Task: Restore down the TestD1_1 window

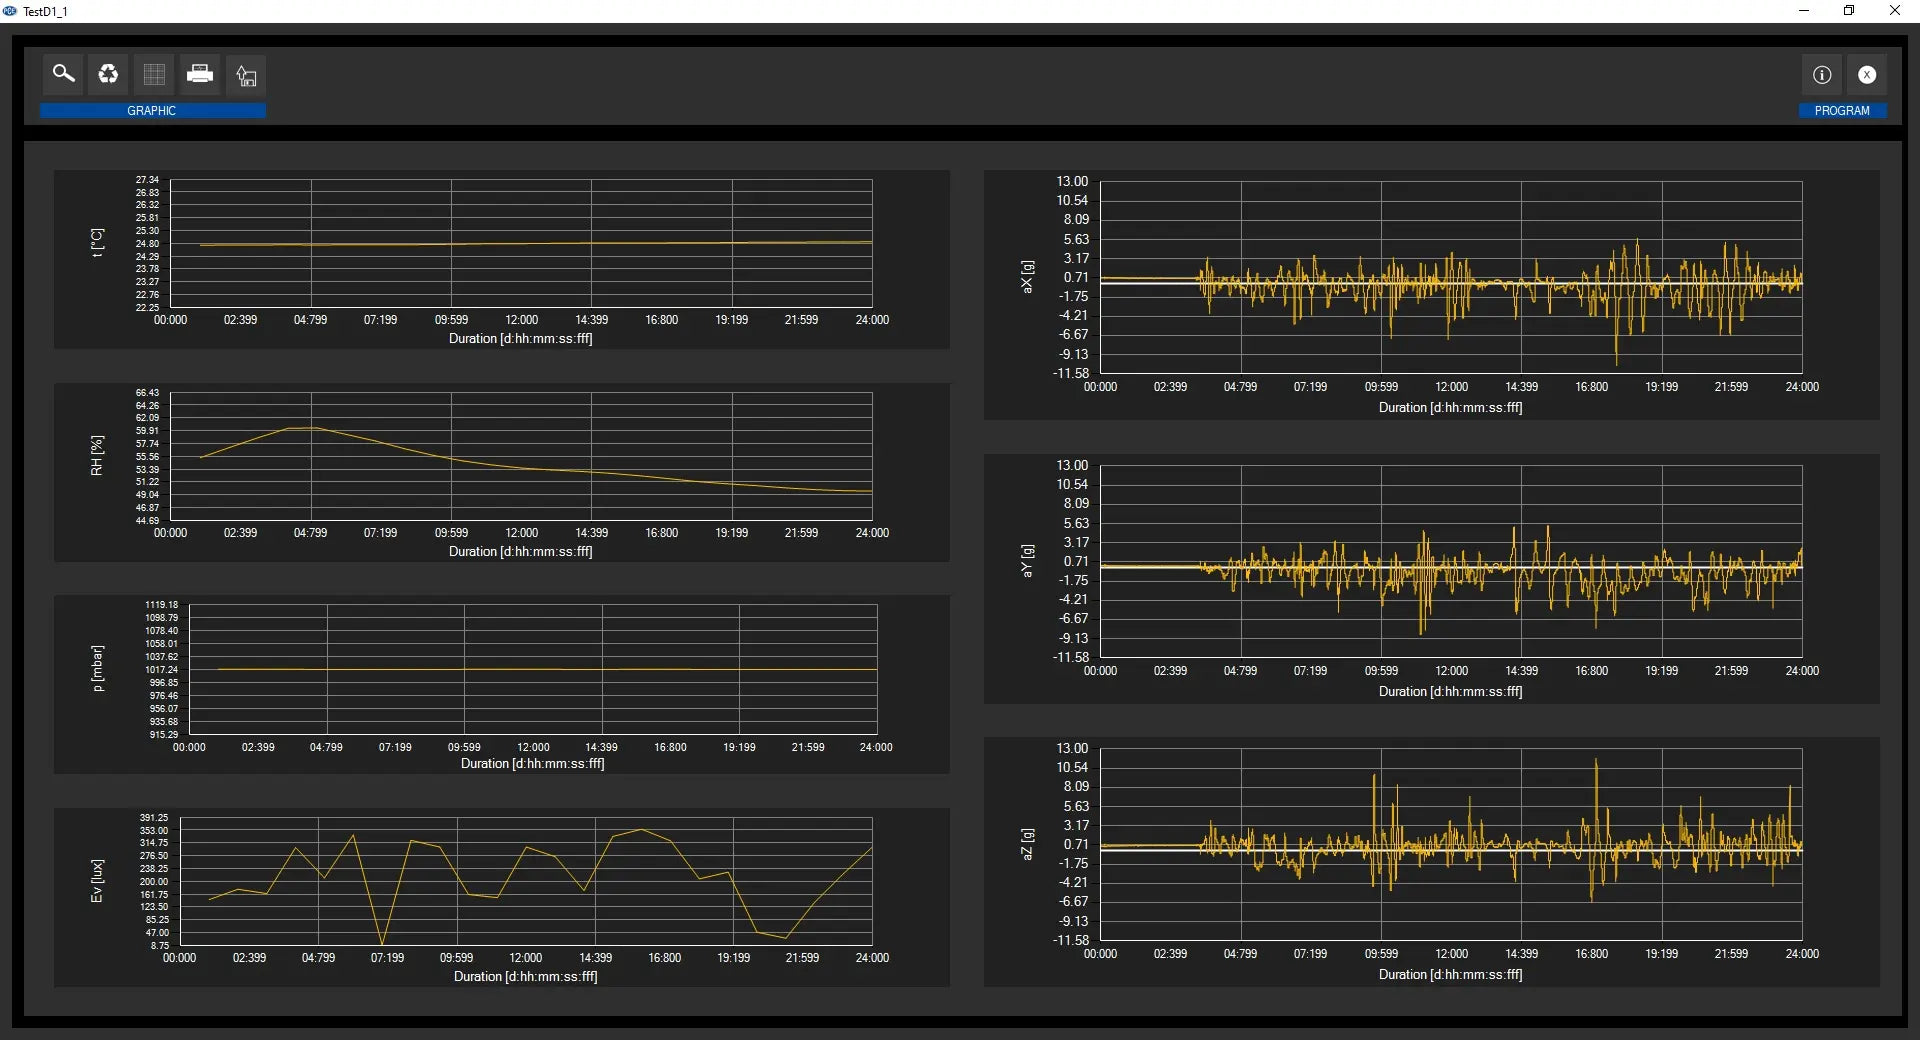Action: click(1849, 11)
